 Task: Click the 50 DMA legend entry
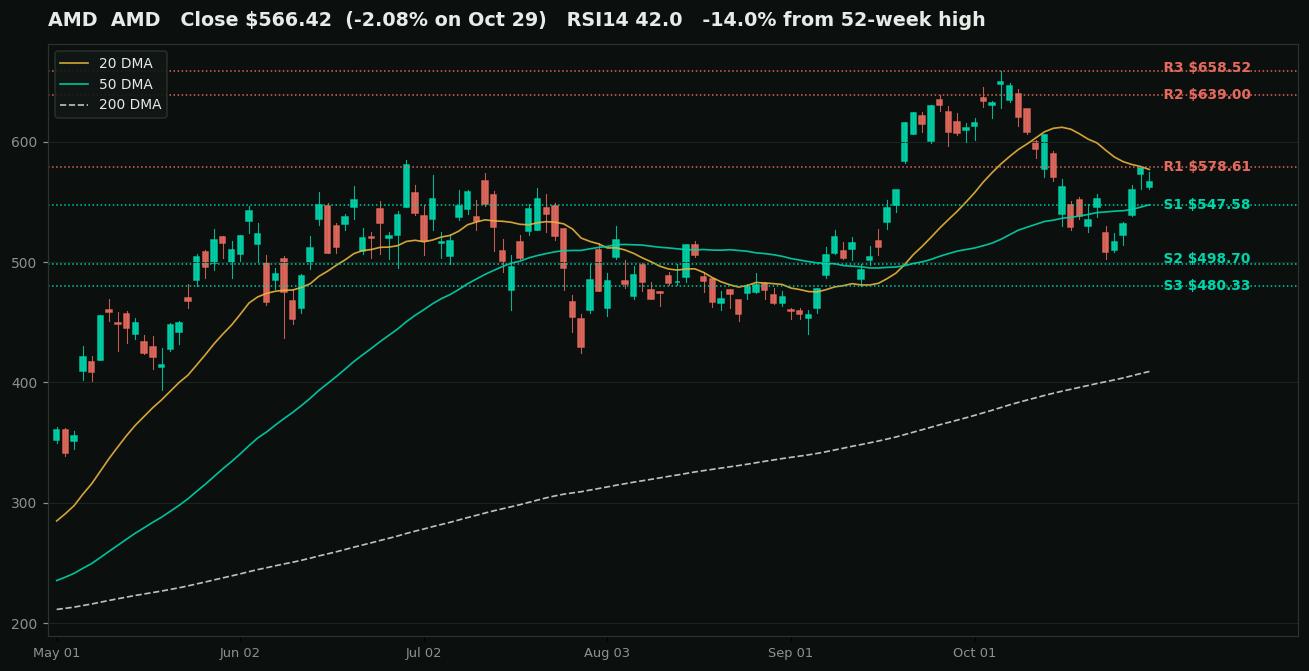tap(110, 84)
